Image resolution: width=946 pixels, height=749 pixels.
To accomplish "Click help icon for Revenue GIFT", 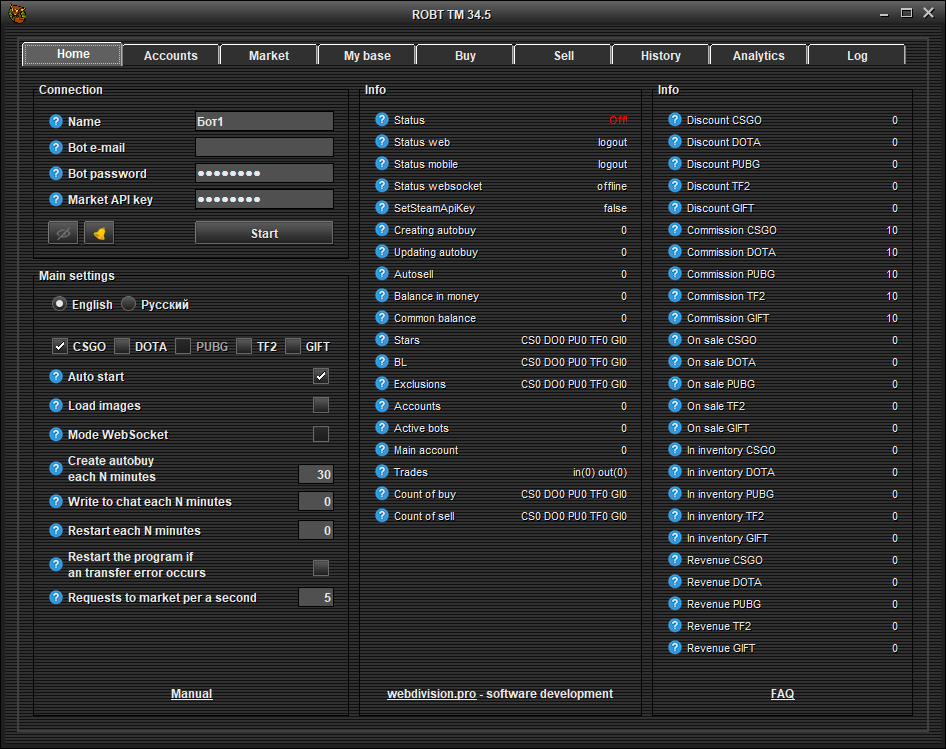I will tap(675, 648).
